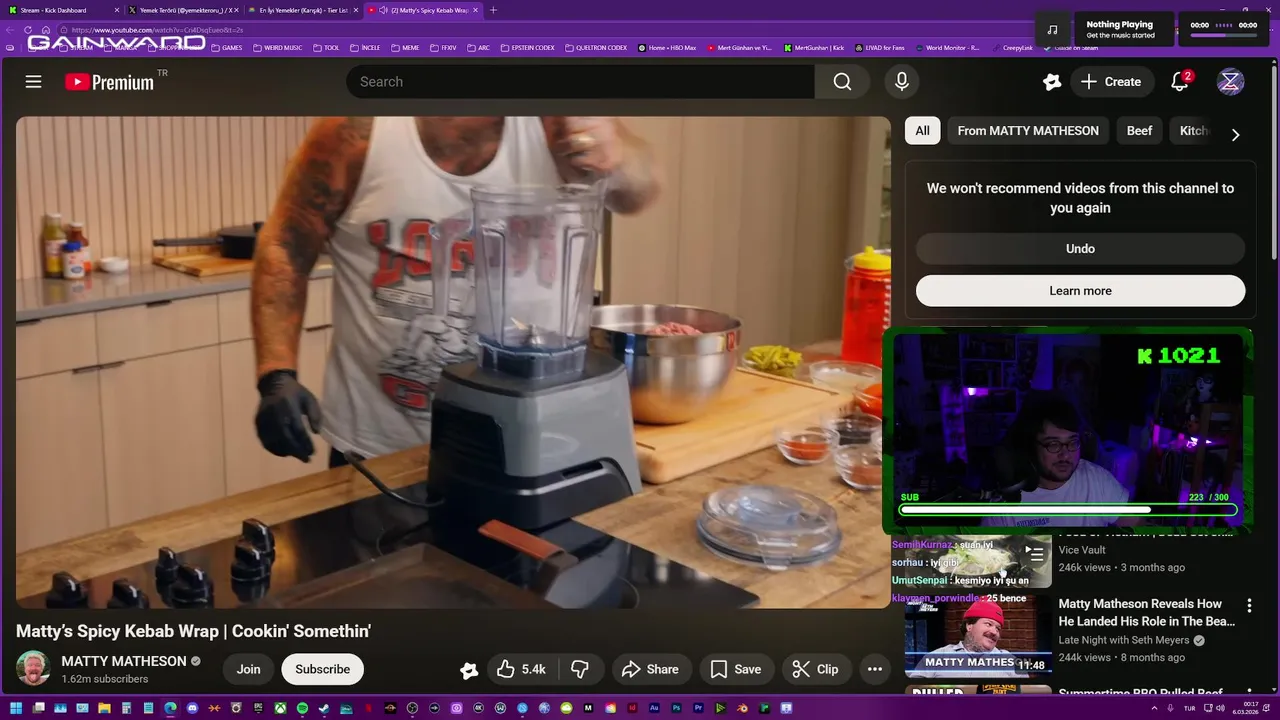Like the video with thumbs up
Screen dimensions: 1280x720
coord(521,669)
